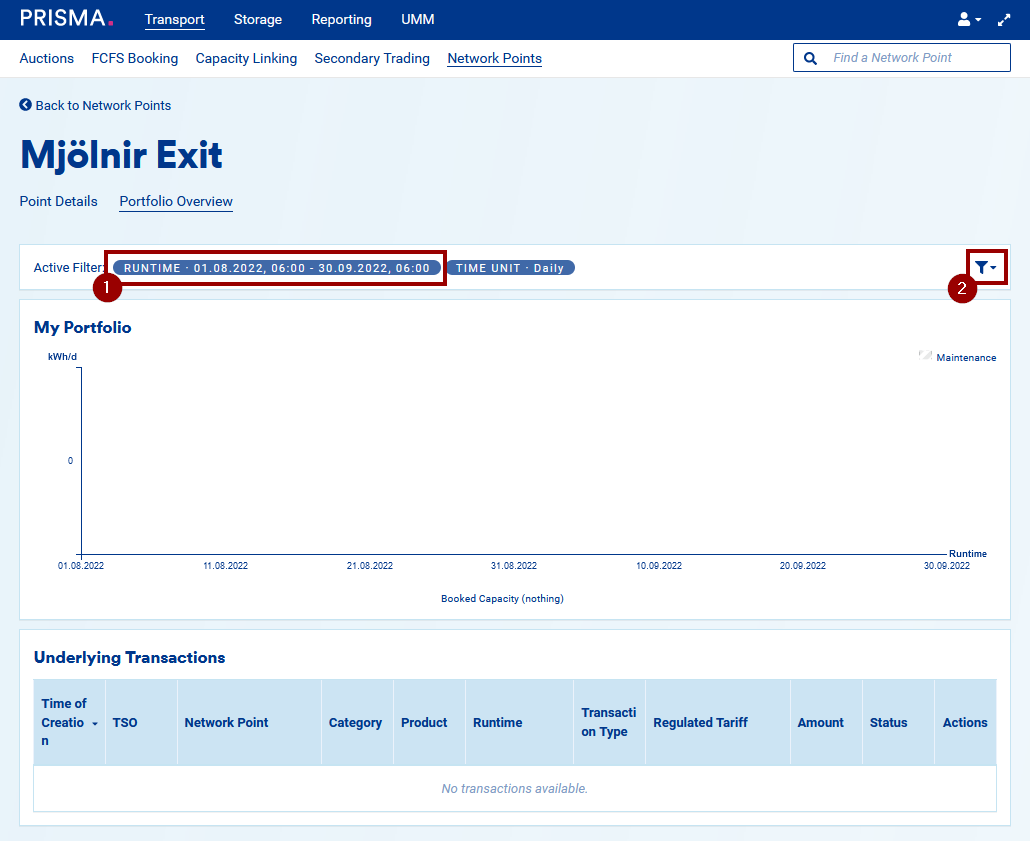Go to the Reporting section
This screenshot has height=841, width=1030.
(341, 20)
